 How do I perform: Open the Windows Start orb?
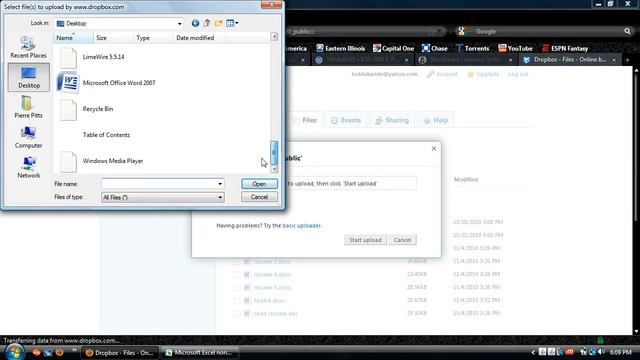[14, 352]
